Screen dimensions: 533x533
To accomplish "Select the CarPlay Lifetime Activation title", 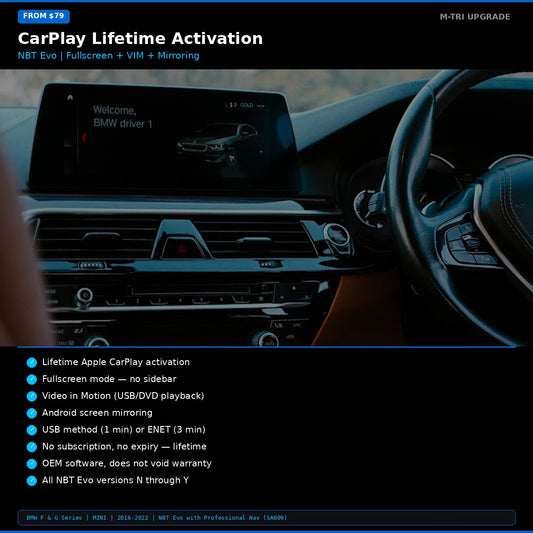I will click(140, 38).
